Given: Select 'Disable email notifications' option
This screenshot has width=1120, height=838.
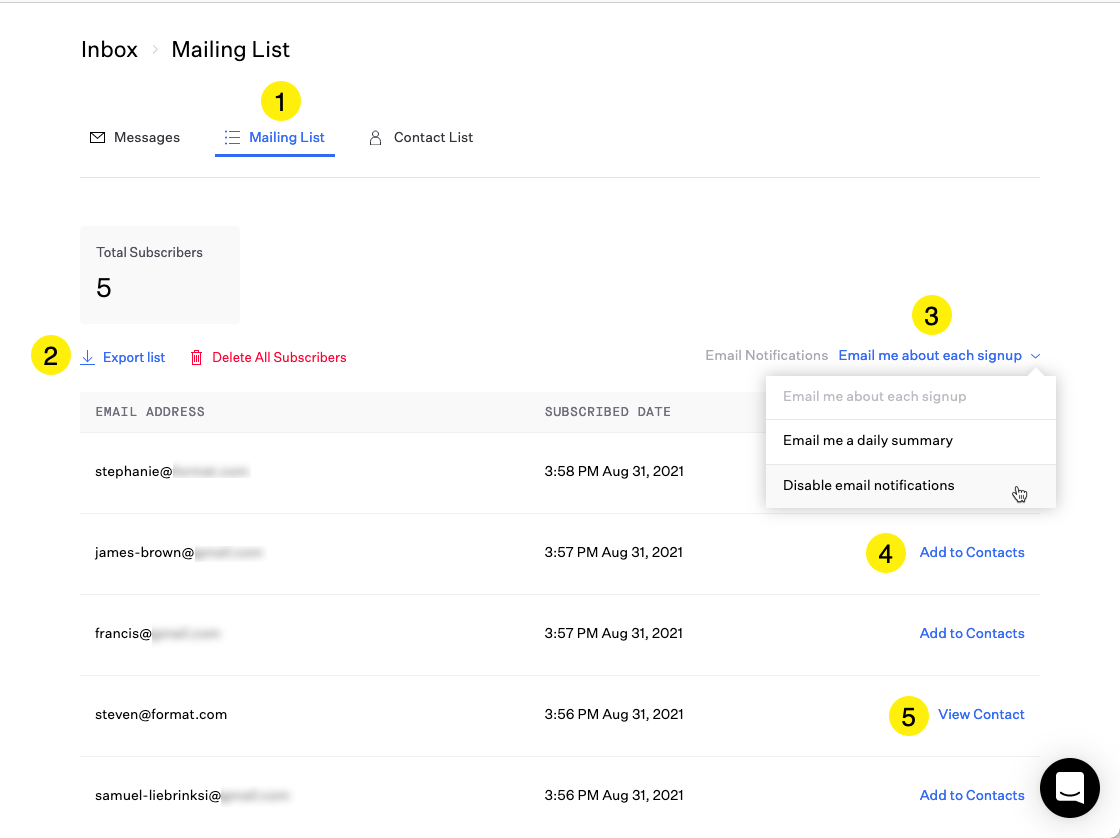Looking at the screenshot, I should [x=911, y=486].
